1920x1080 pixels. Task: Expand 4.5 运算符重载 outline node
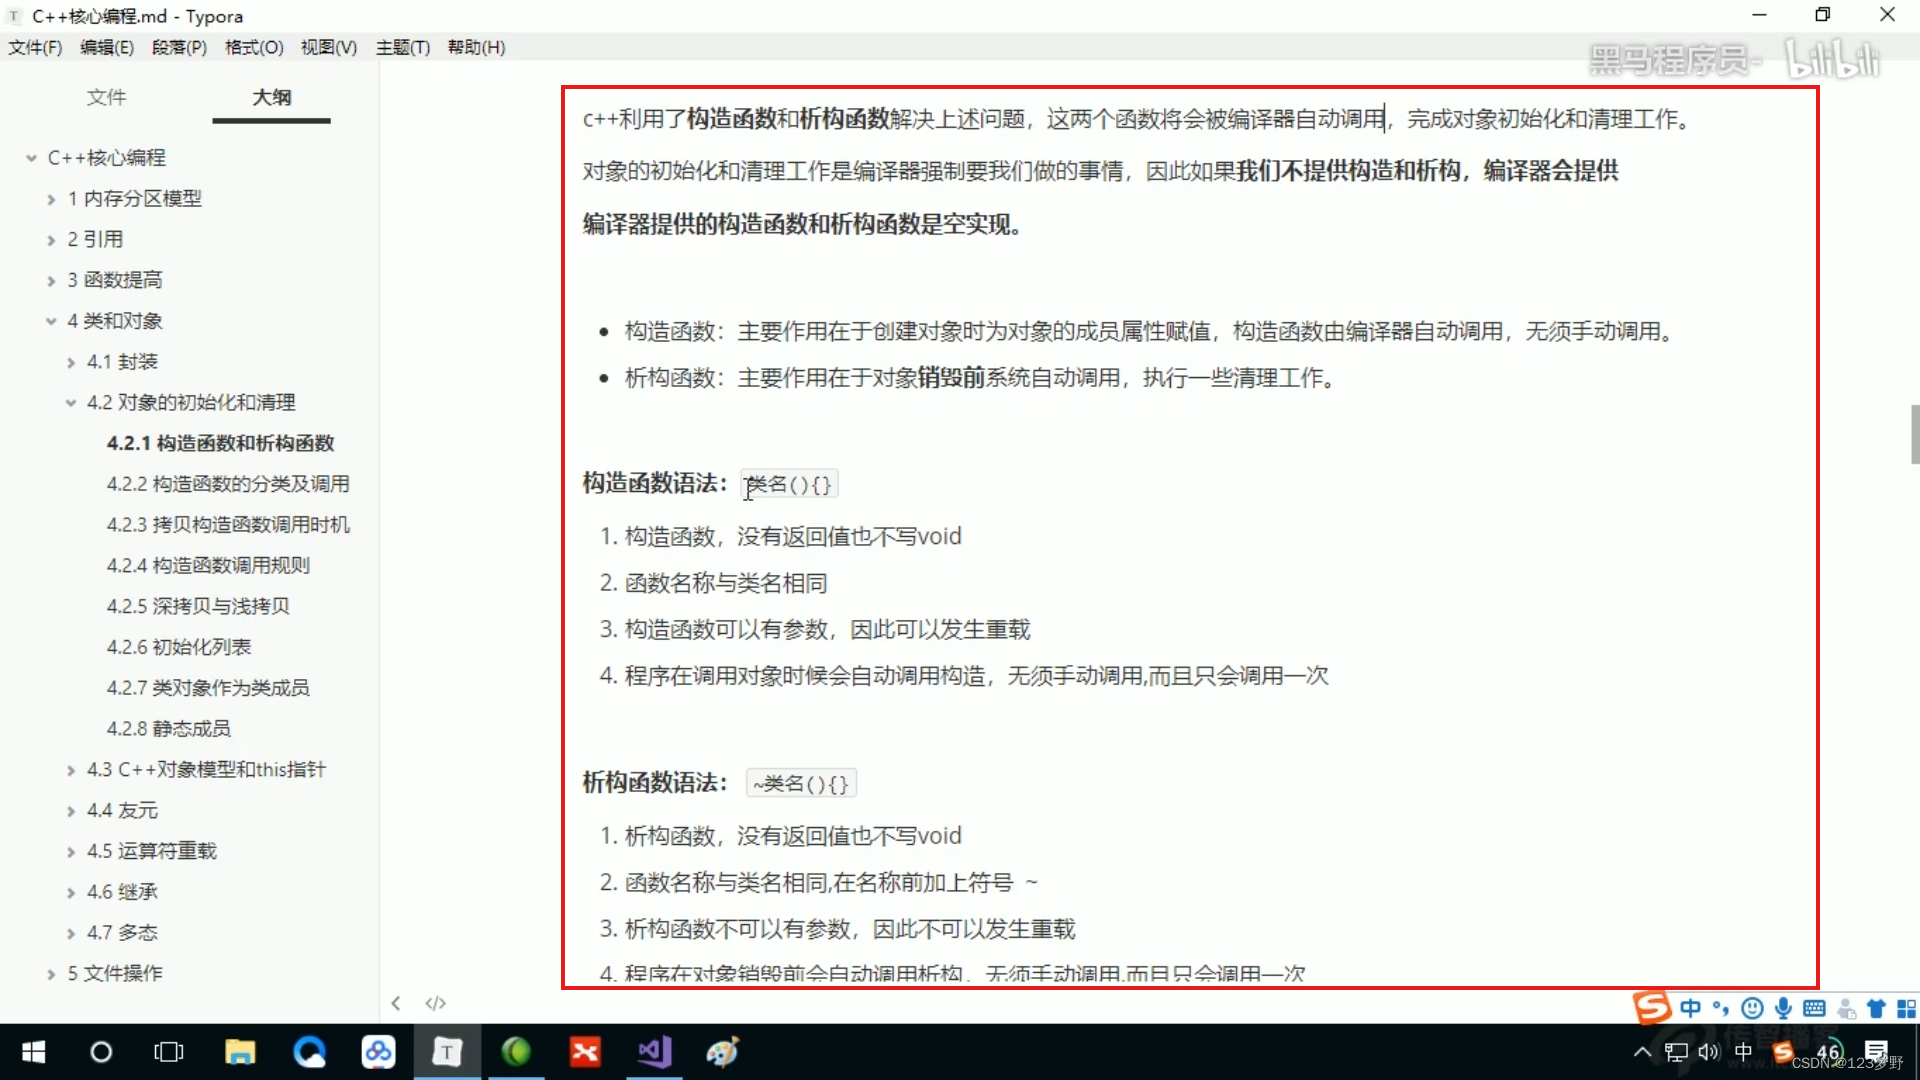click(71, 852)
